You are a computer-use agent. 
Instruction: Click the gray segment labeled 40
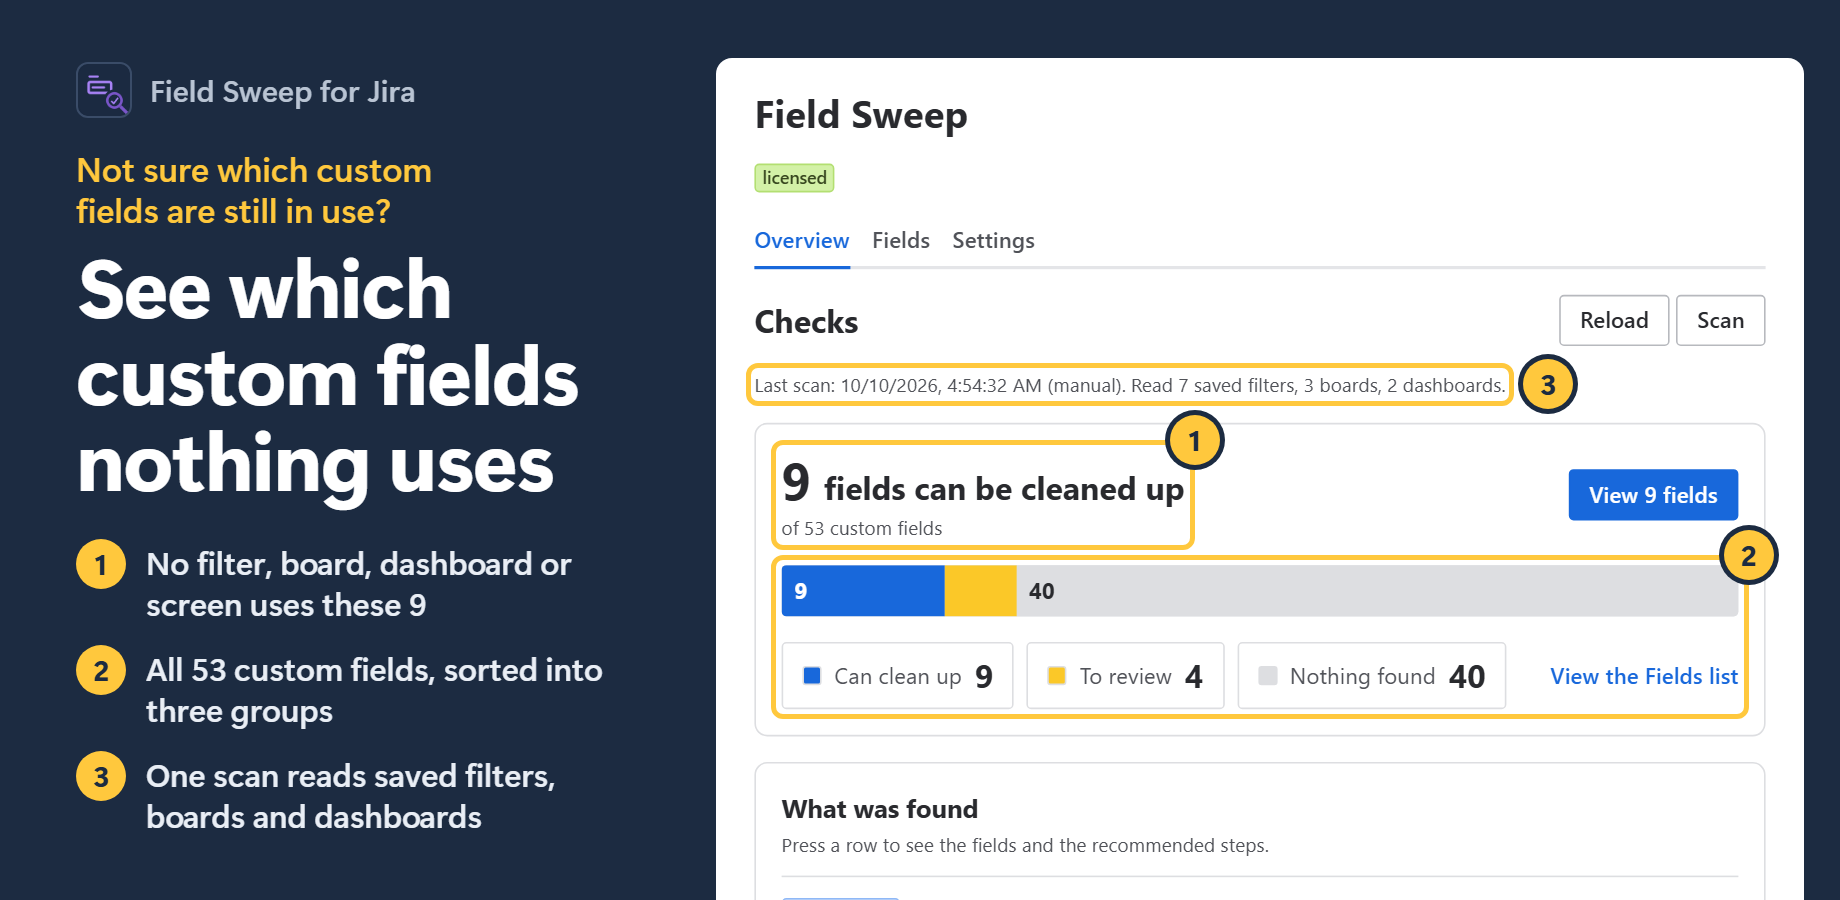point(1377,591)
